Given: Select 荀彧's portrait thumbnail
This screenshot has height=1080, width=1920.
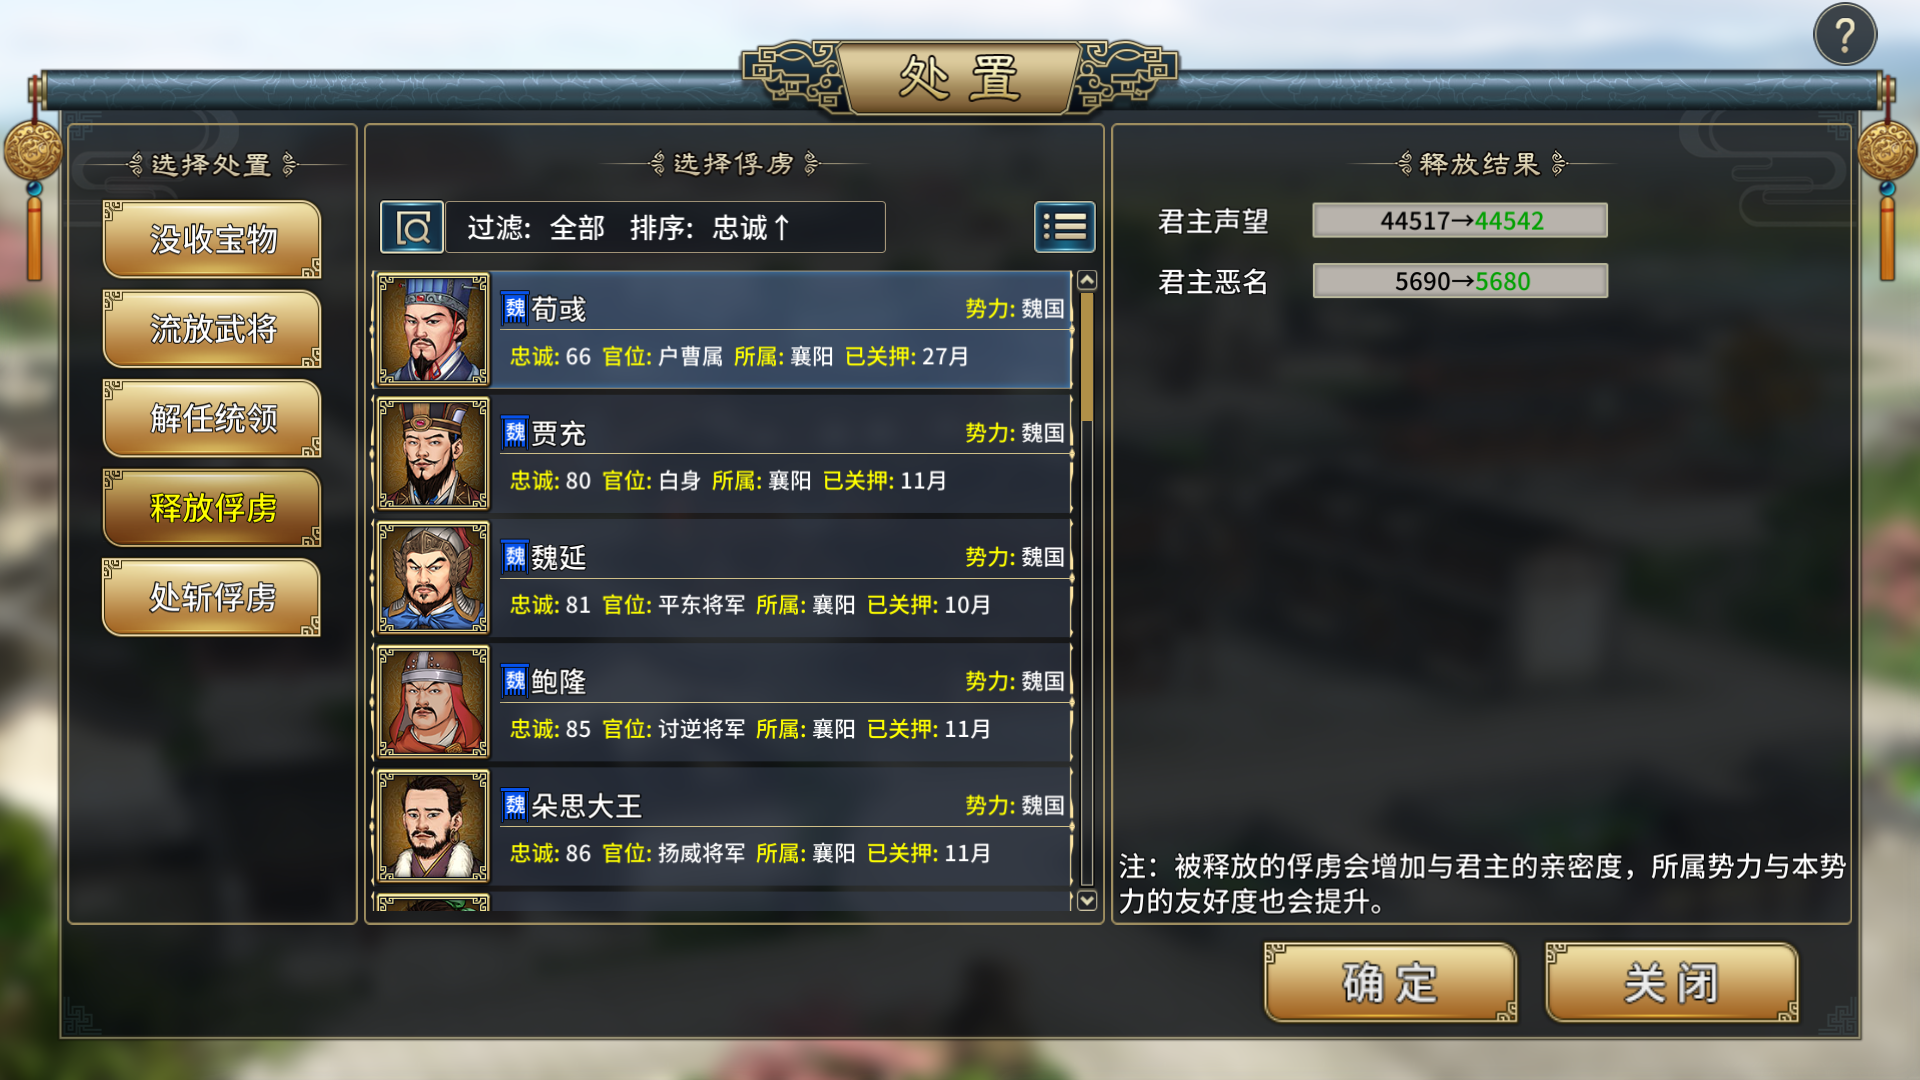Looking at the screenshot, I should tap(433, 329).
